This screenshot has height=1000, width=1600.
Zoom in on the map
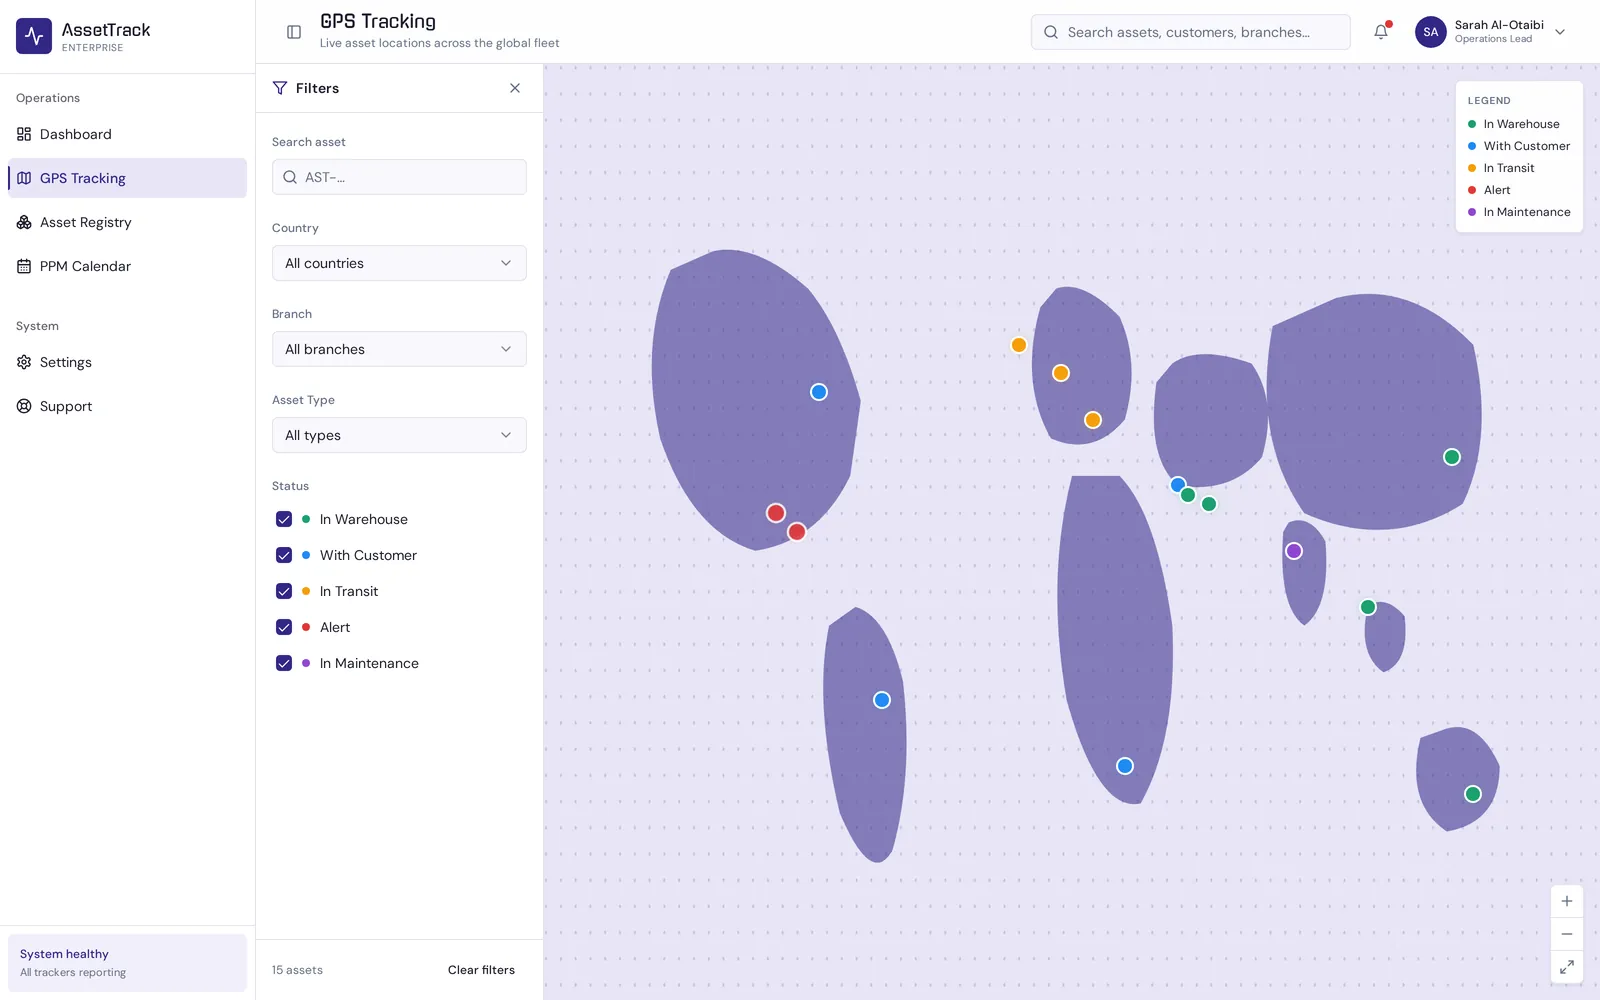[x=1567, y=901]
